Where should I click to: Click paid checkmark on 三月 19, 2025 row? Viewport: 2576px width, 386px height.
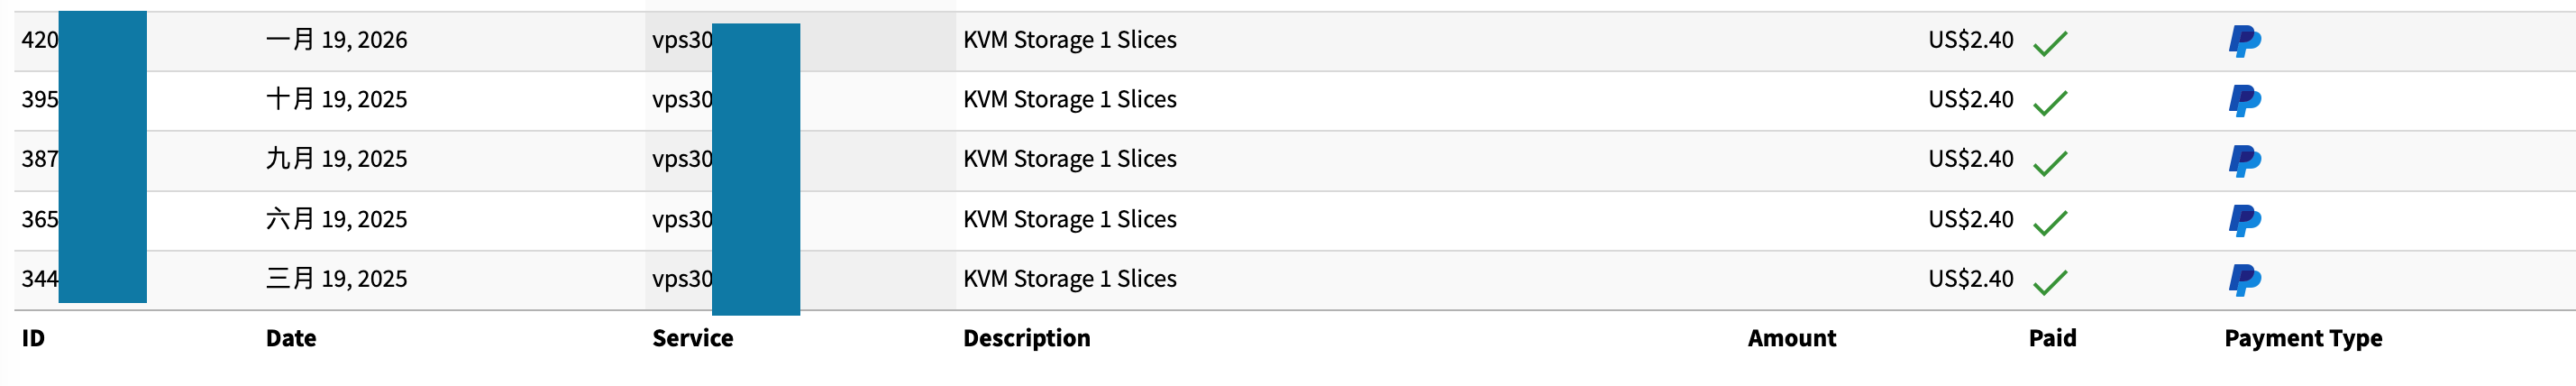[x=2049, y=282]
